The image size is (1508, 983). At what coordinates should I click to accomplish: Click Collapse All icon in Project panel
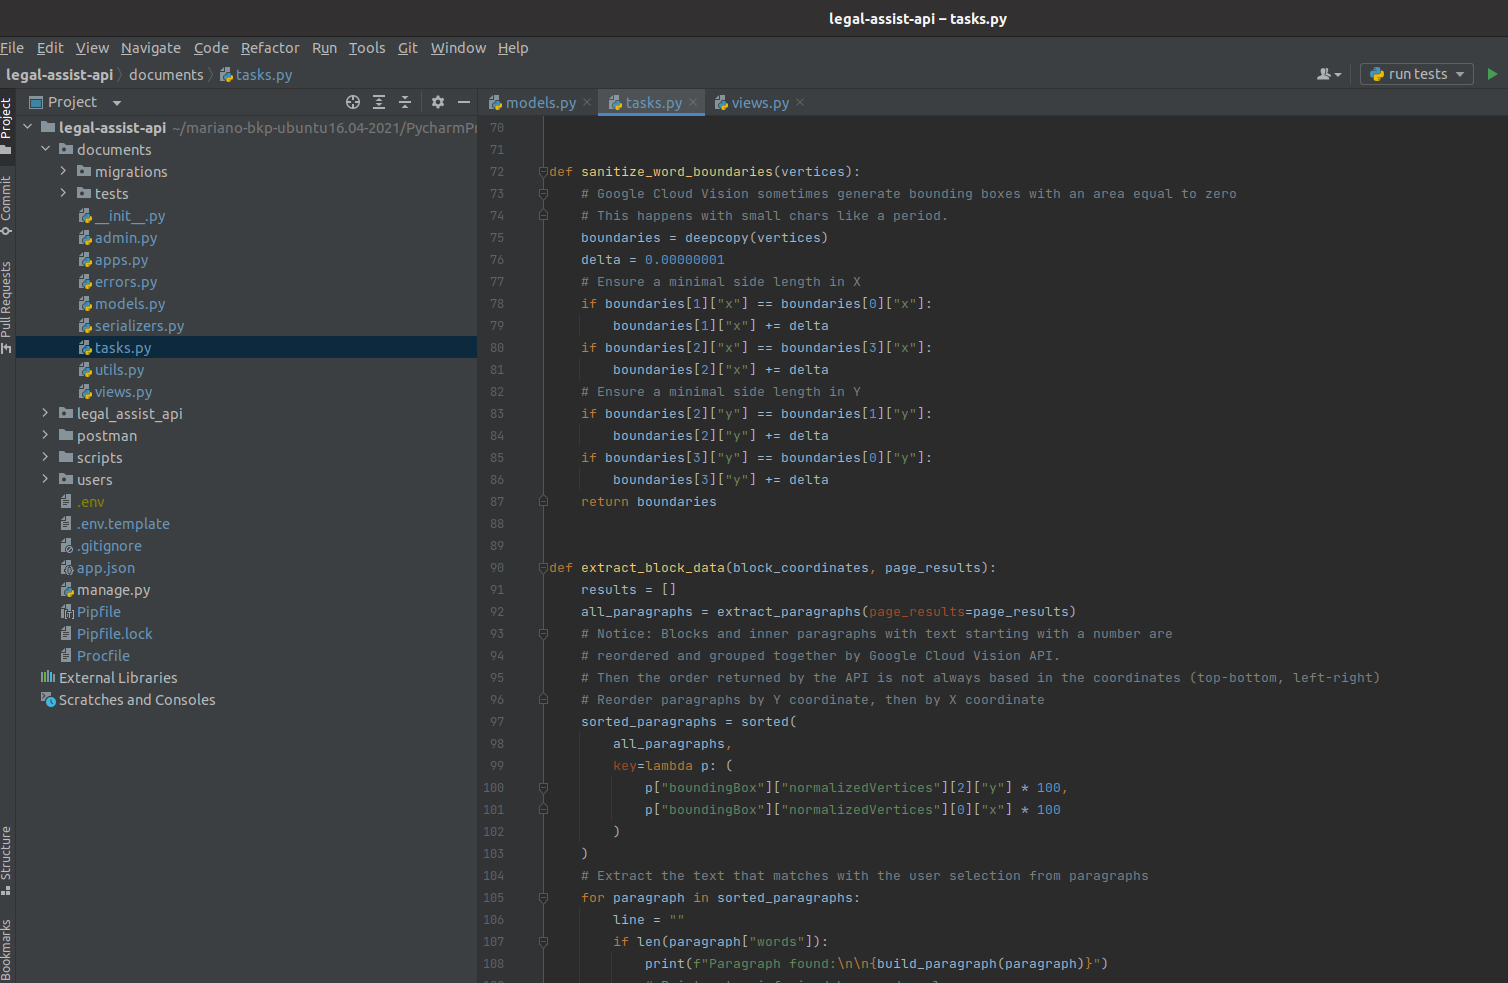click(405, 102)
